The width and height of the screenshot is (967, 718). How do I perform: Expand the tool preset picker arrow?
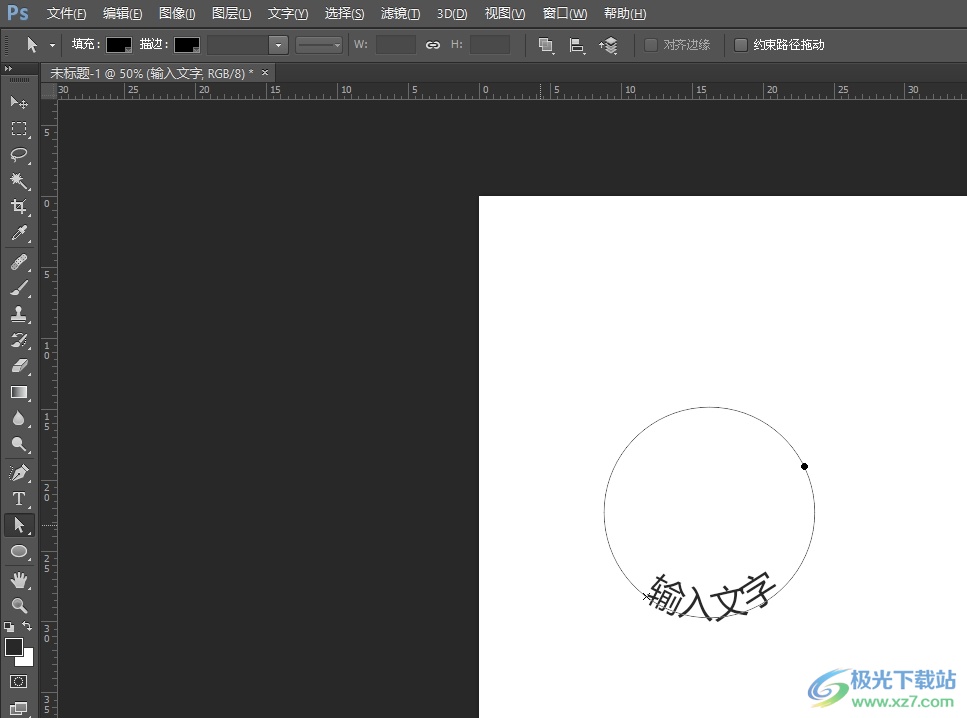52,45
